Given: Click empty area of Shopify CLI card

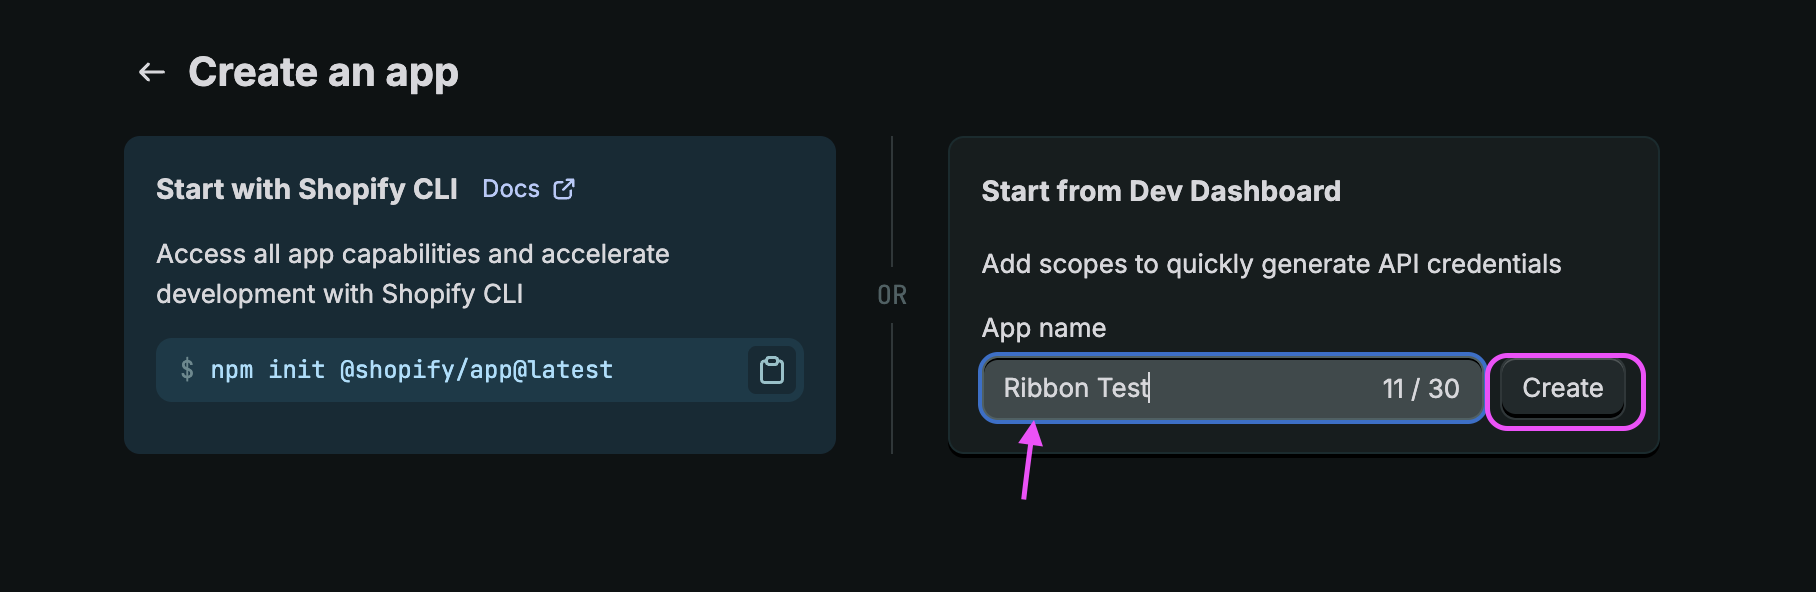Looking at the screenshot, I should 480,428.
